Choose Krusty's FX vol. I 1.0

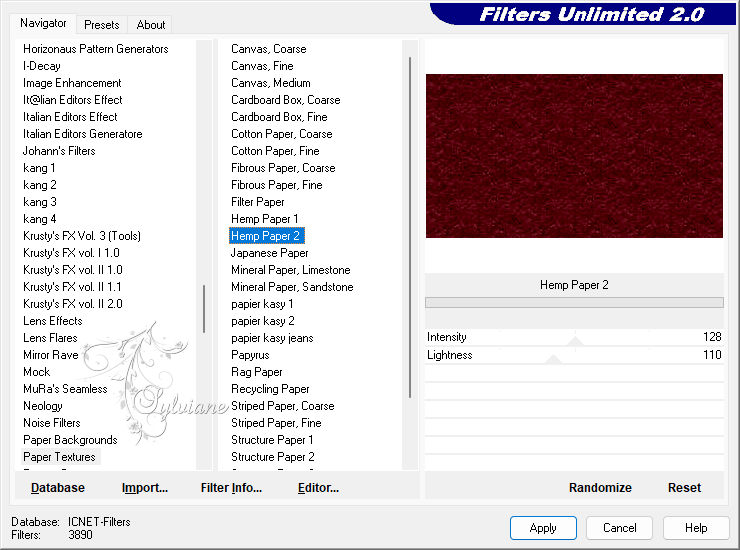click(71, 253)
